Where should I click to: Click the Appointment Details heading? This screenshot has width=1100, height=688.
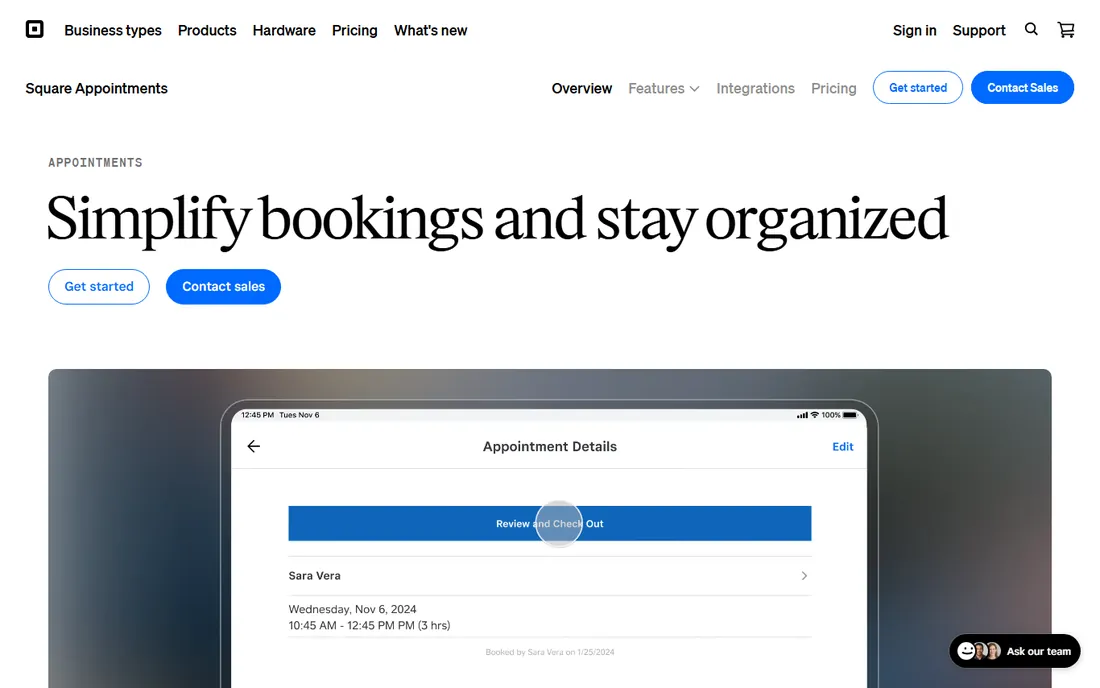click(x=549, y=446)
